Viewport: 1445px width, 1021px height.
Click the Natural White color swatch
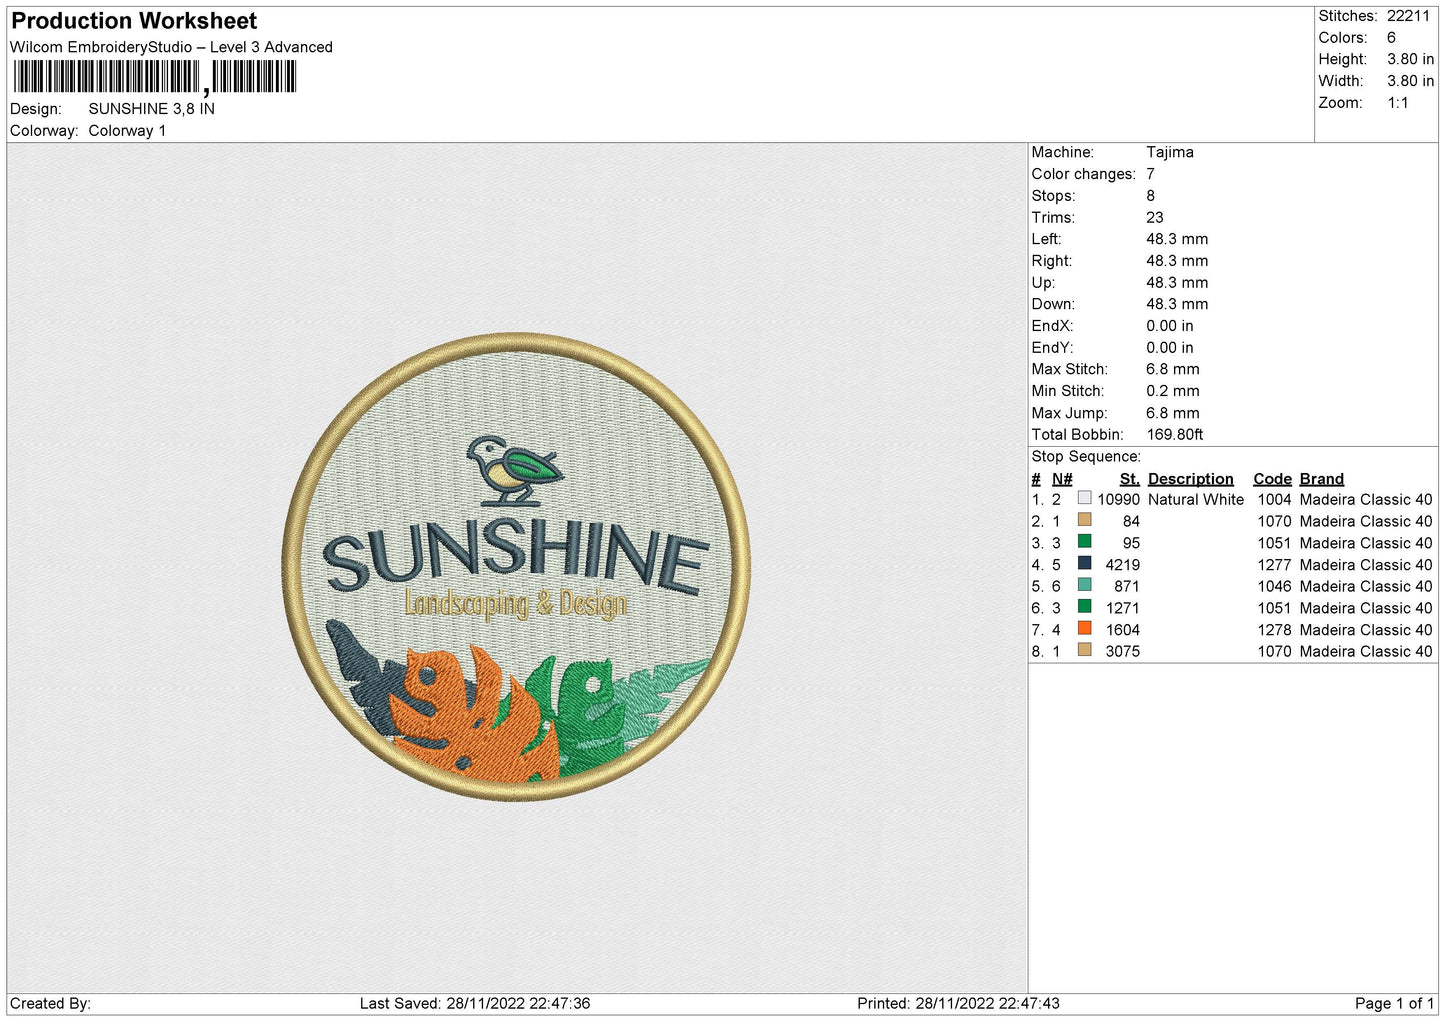pos(1084,498)
